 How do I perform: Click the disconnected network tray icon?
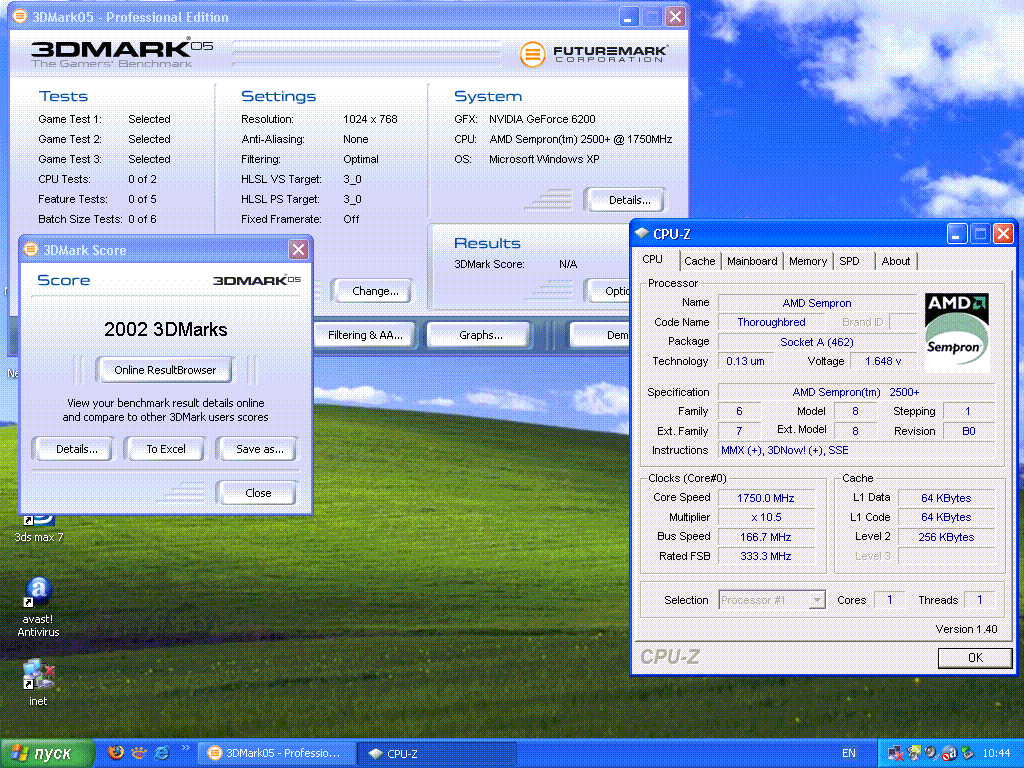pyautogui.click(x=895, y=754)
